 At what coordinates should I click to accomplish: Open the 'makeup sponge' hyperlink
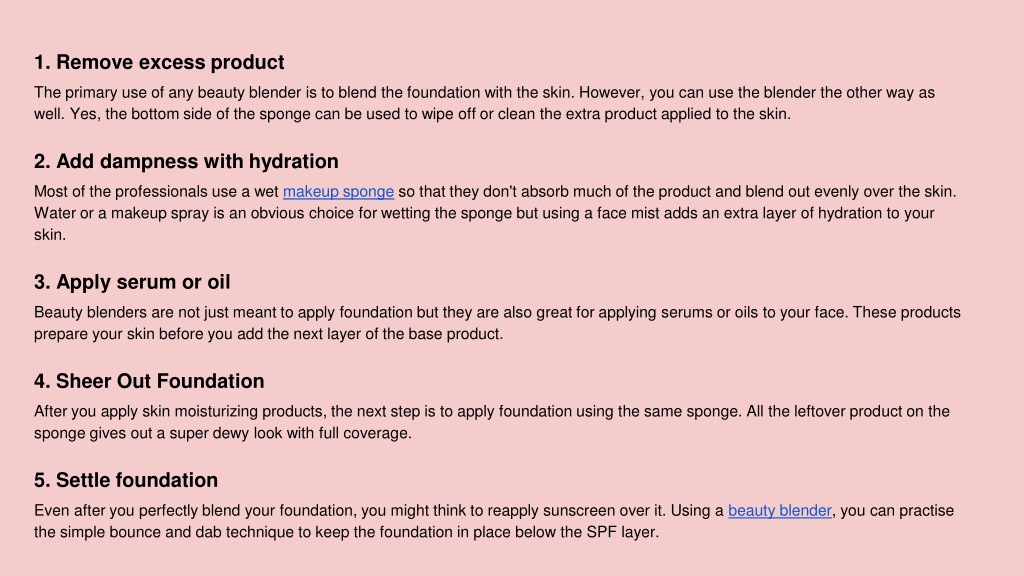pyautogui.click(x=338, y=192)
